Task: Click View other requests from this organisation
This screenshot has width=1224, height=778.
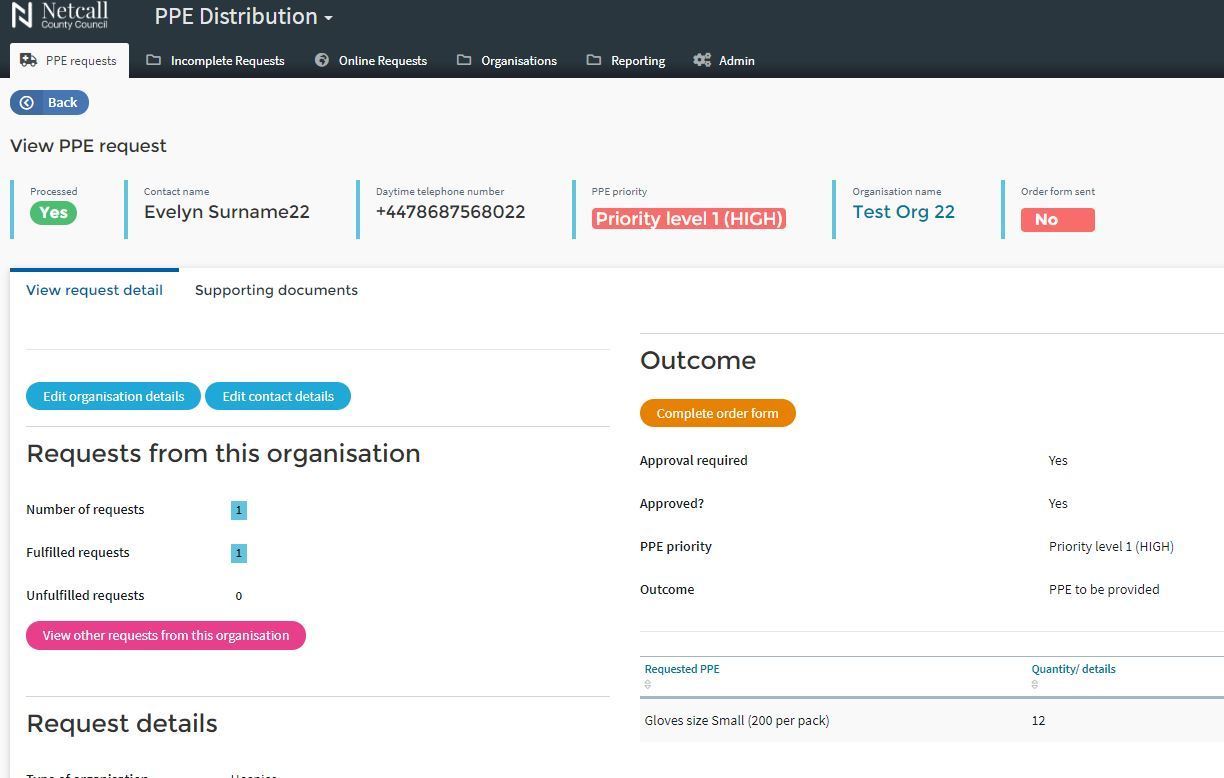Action: point(166,636)
